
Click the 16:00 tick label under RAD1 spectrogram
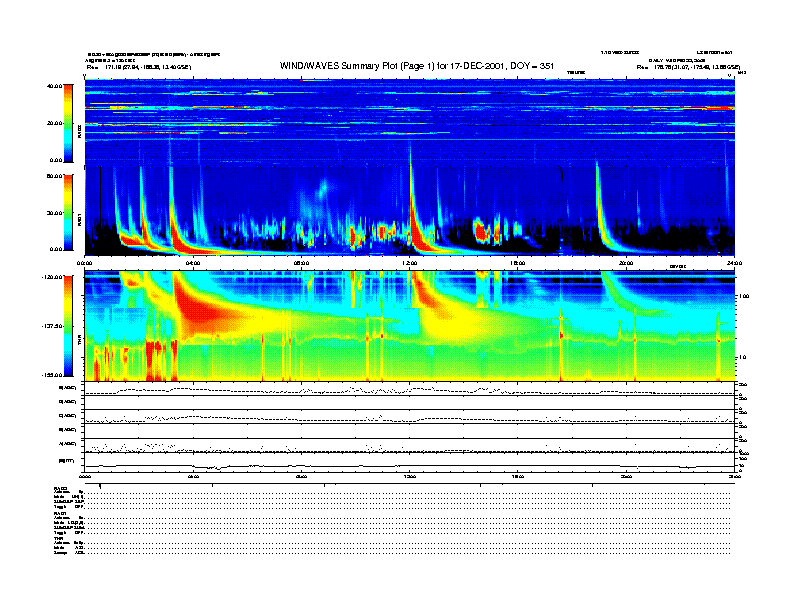[x=518, y=263]
